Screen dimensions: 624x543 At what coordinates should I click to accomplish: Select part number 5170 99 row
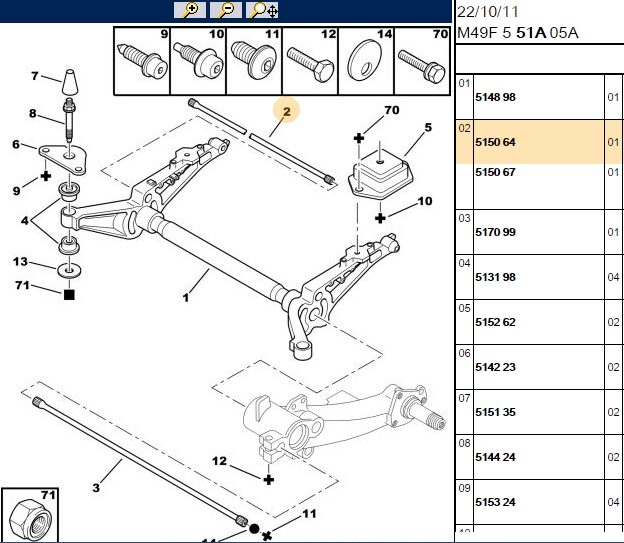pyautogui.click(x=539, y=232)
